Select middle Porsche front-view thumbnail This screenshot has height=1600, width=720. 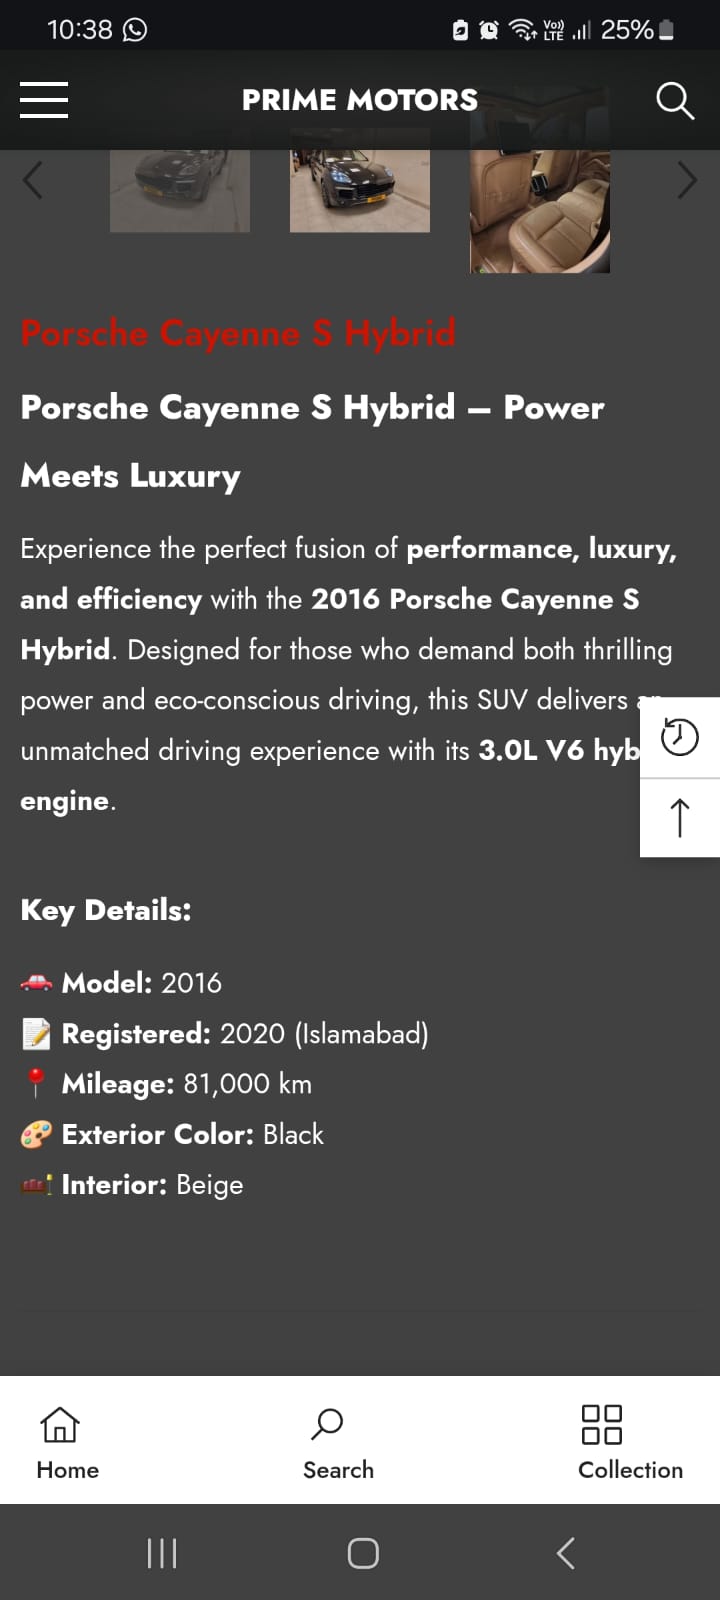coord(360,191)
